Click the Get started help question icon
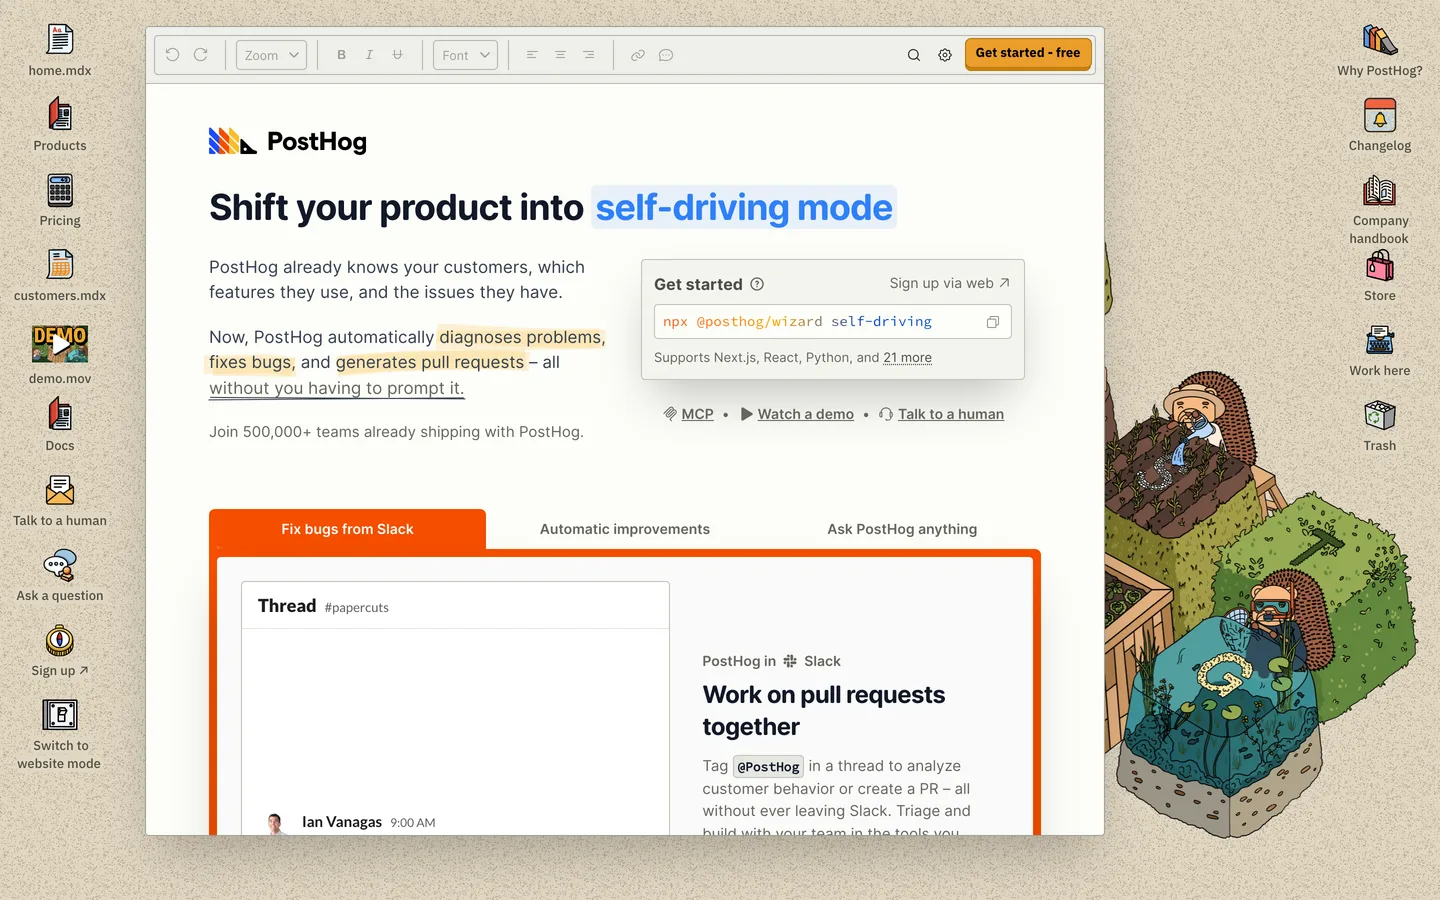Image resolution: width=1440 pixels, height=900 pixels. tap(757, 284)
